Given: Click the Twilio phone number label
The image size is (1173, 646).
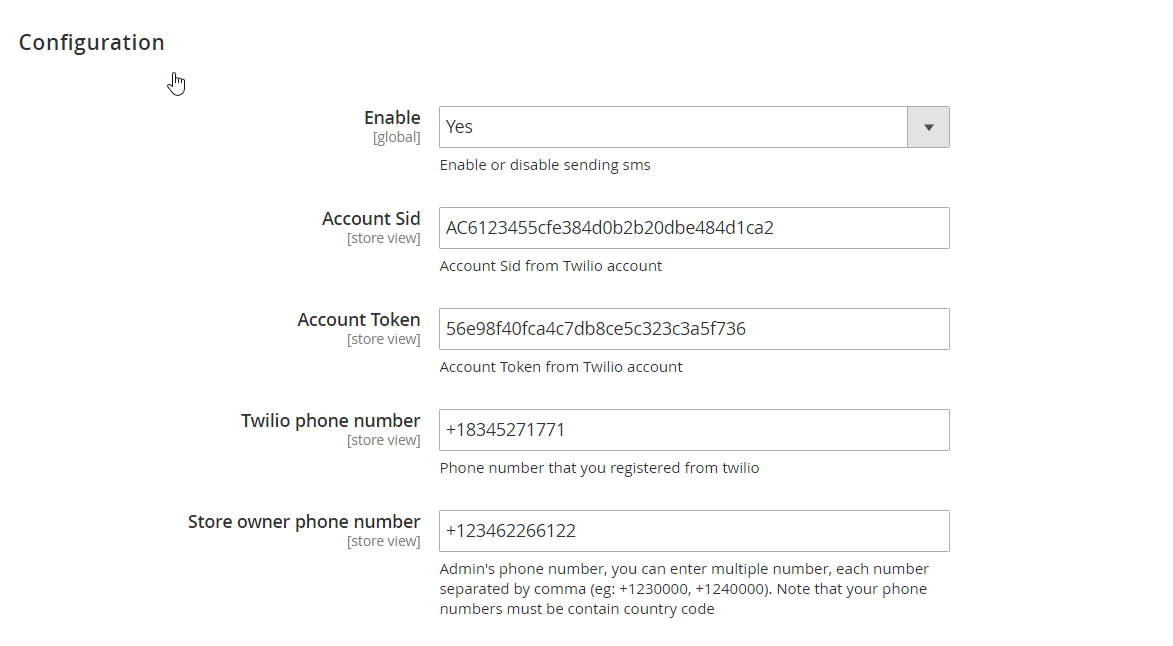Looking at the screenshot, I should [x=330, y=421].
